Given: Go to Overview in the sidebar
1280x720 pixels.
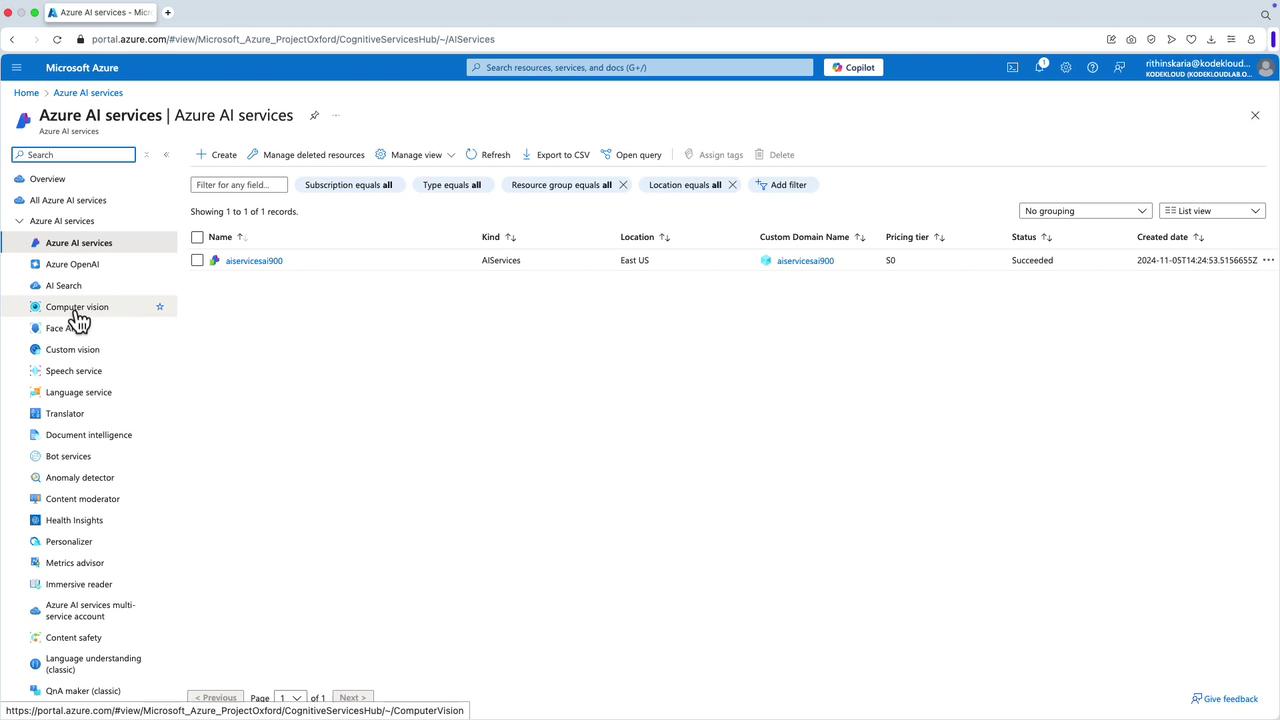Looking at the screenshot, I should (47, 179).
